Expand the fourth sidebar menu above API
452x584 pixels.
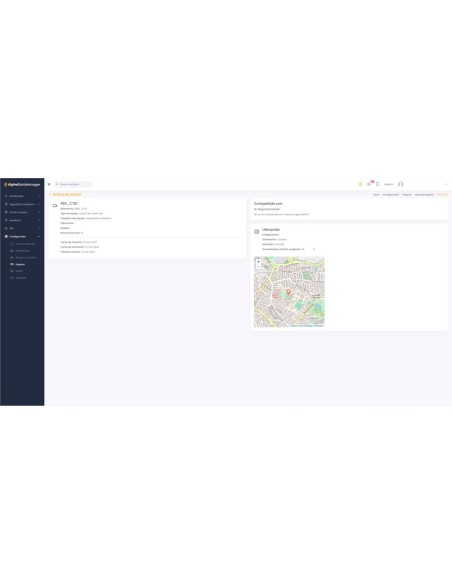(22, 220)
